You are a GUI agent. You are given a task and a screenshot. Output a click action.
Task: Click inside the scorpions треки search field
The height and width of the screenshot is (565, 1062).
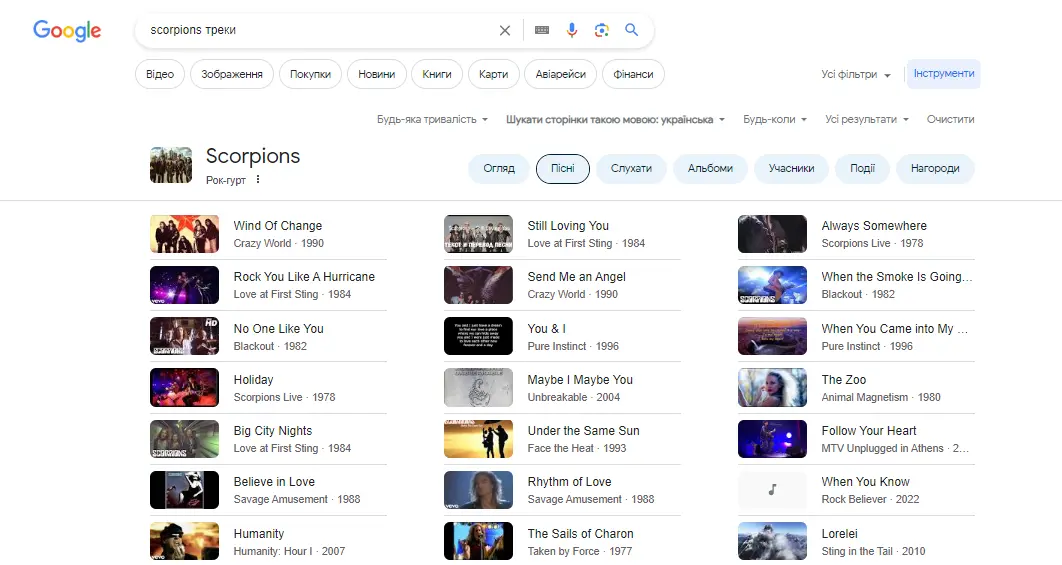pyautogui.click(x=318, y=30)
